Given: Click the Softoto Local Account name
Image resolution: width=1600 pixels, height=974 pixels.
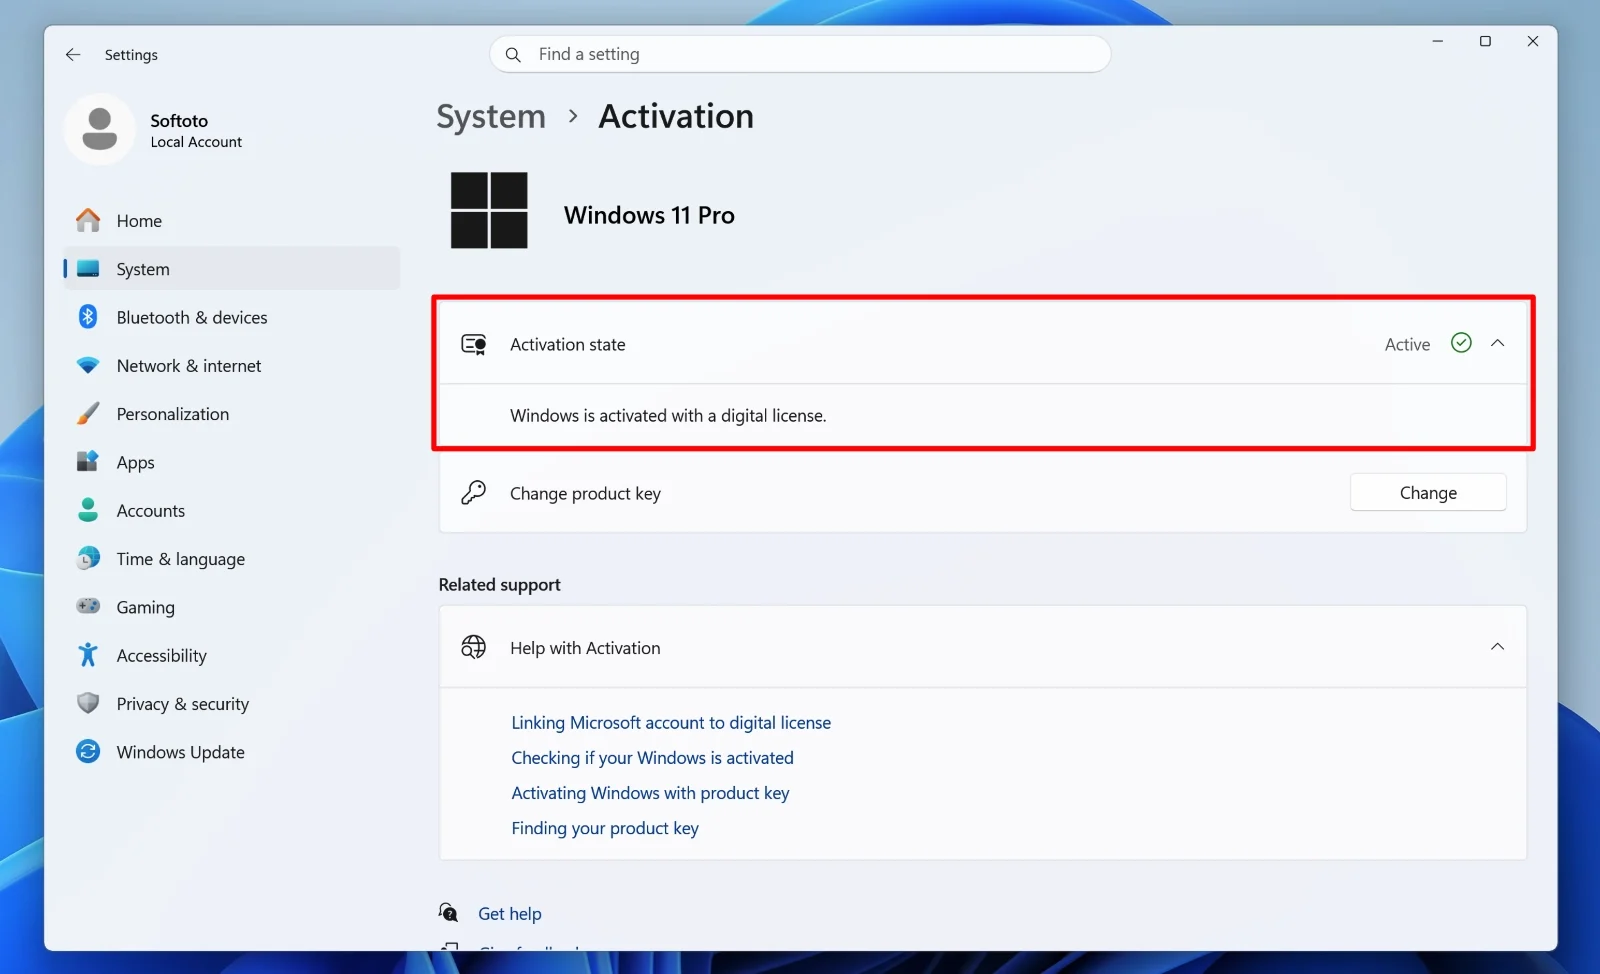Looking at the screenshot, I should tap(196, 130).
